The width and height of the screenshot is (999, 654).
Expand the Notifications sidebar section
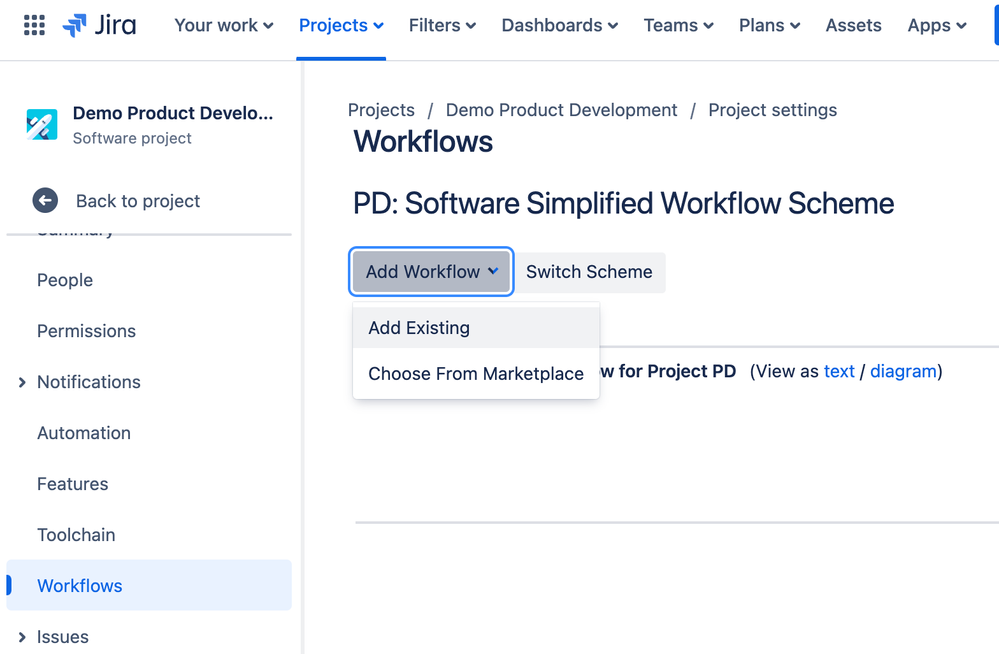click(22, 382)
